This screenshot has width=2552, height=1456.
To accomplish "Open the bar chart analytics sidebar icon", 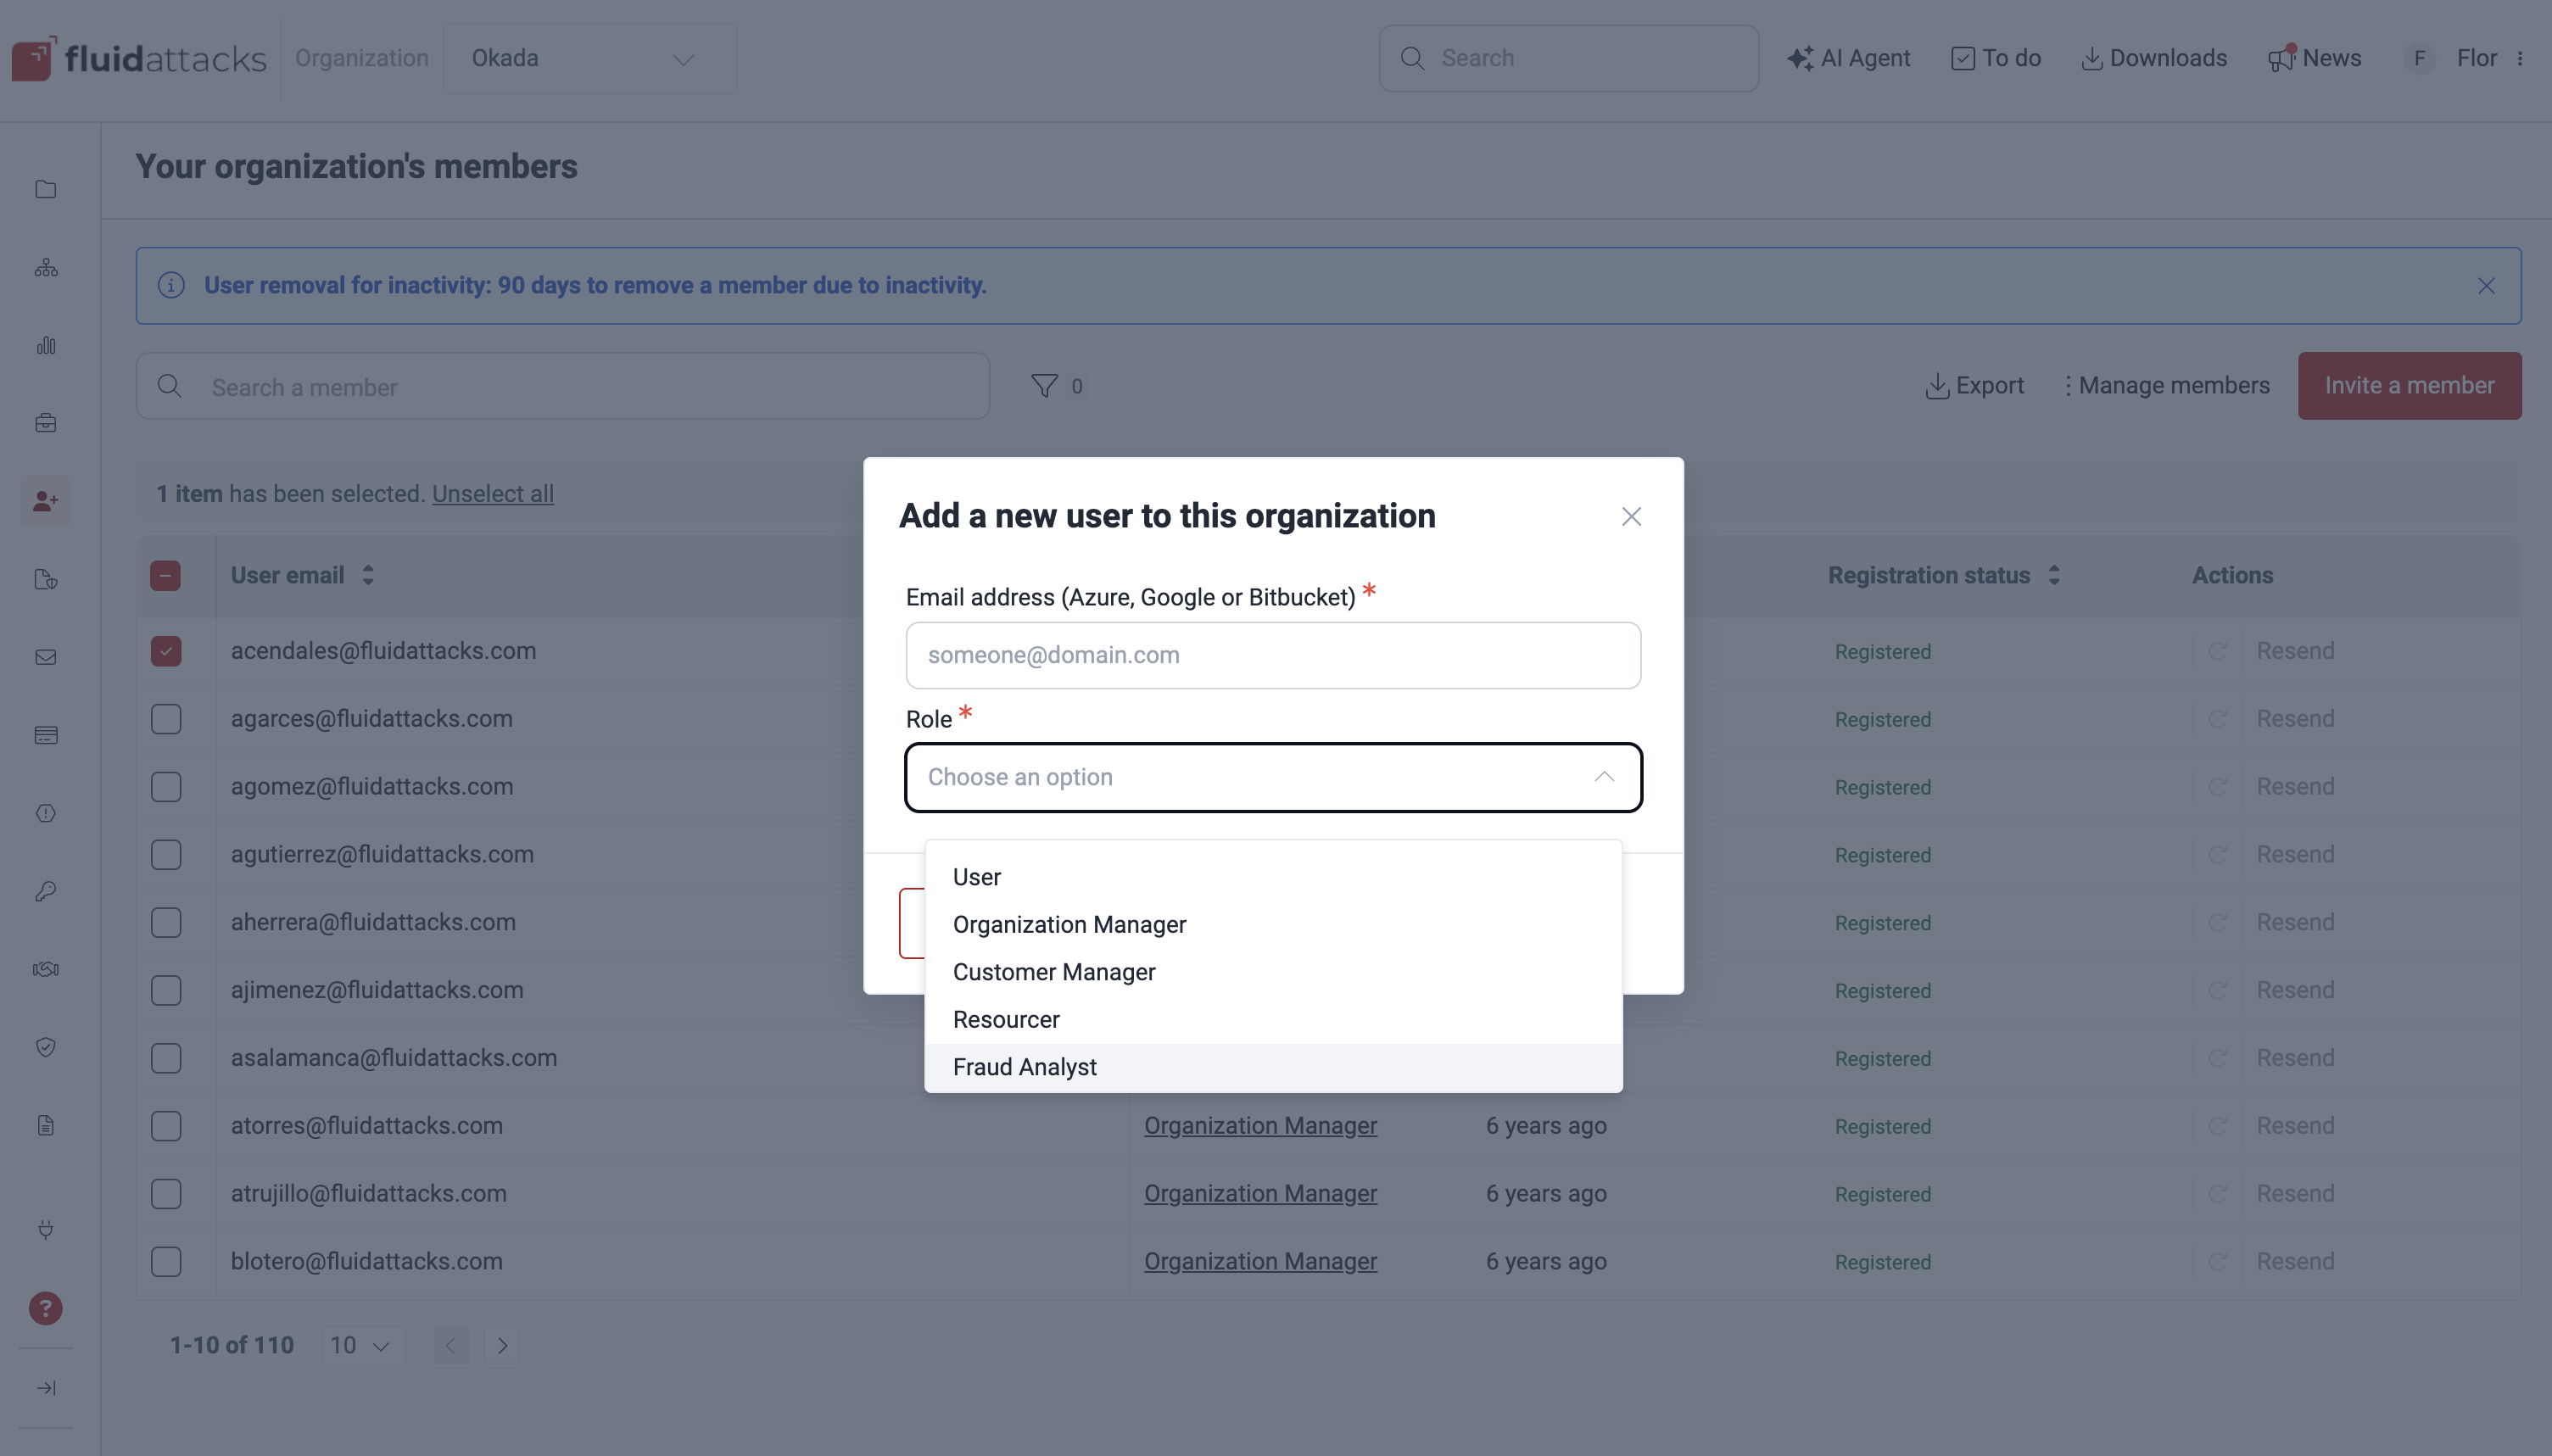I will click(46, 345).
